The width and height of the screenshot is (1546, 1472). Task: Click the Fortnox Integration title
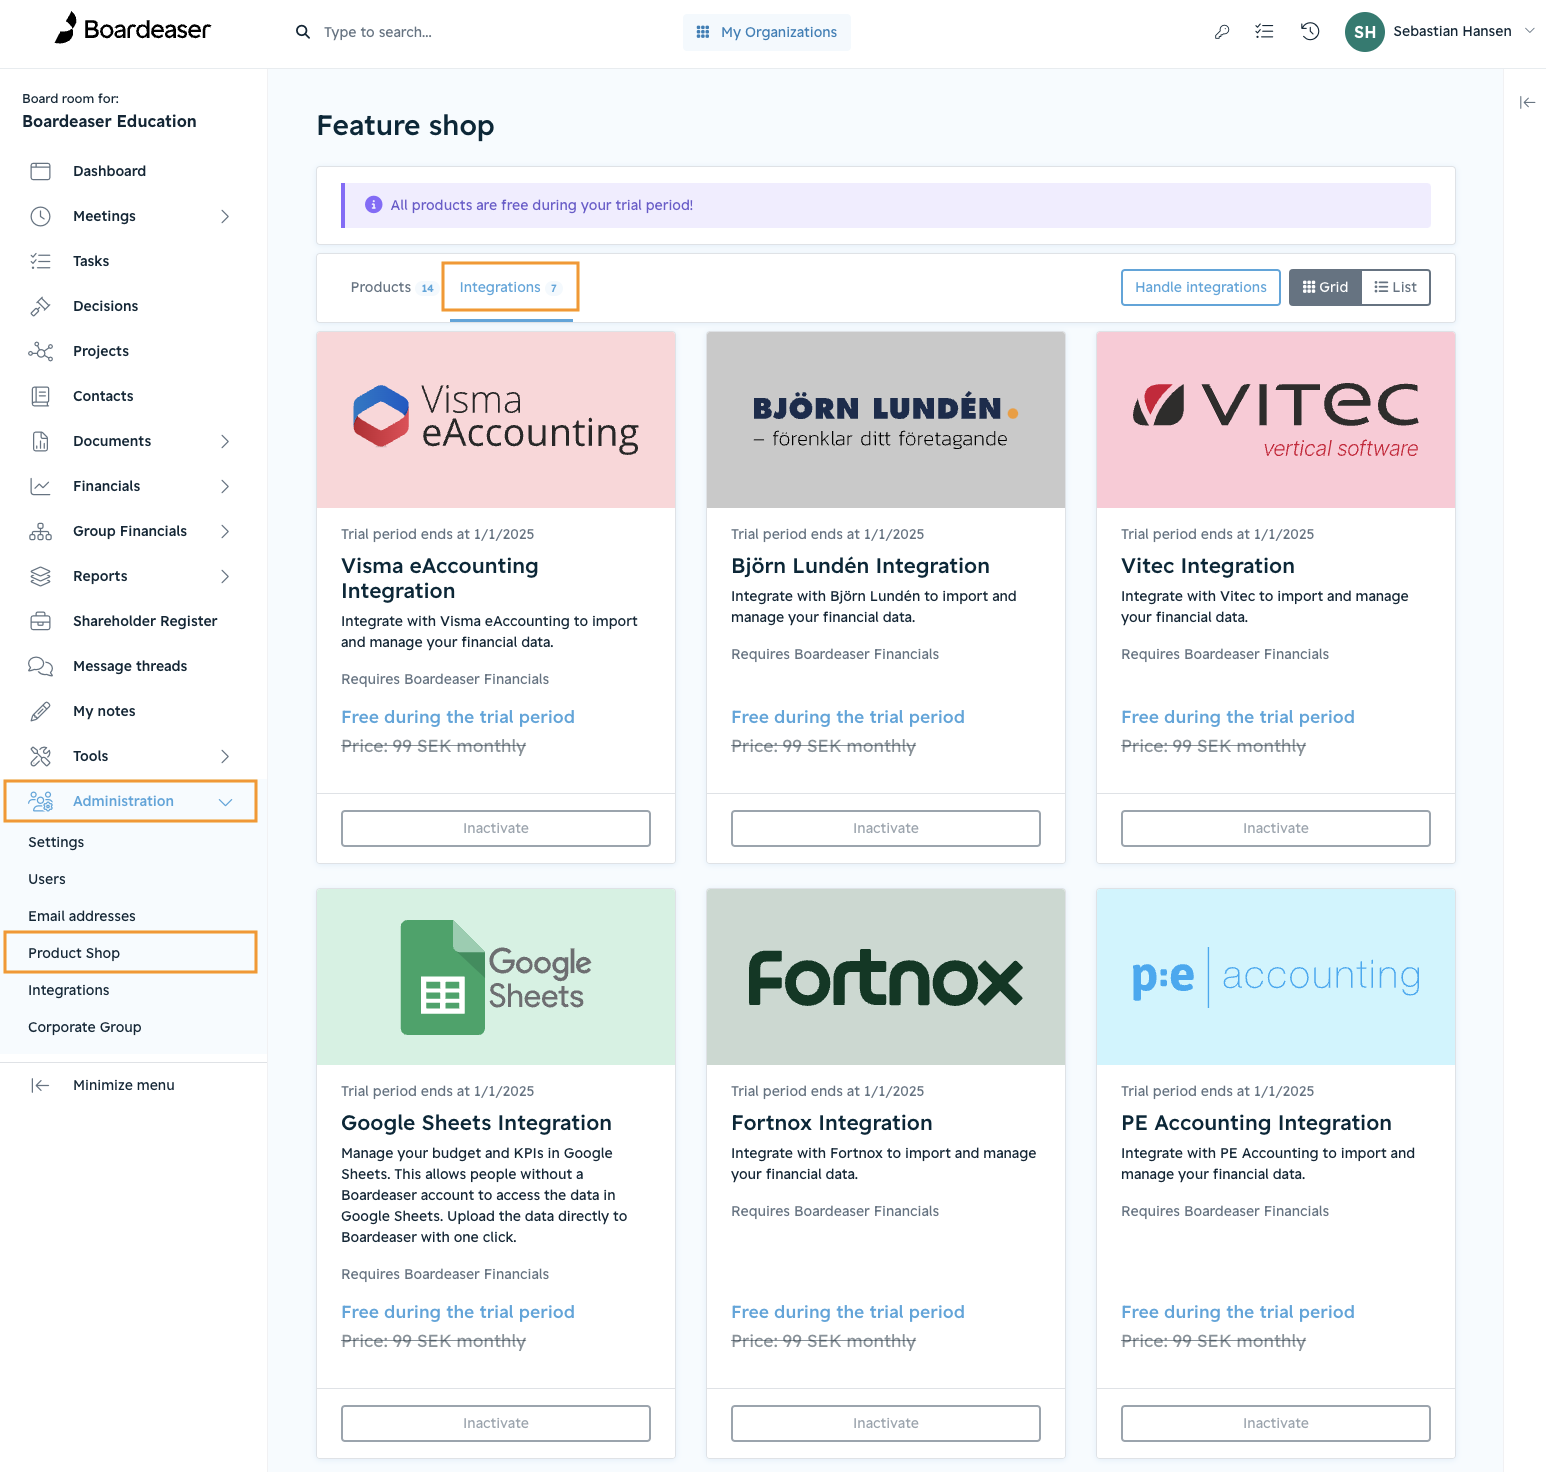[832, 1123]
